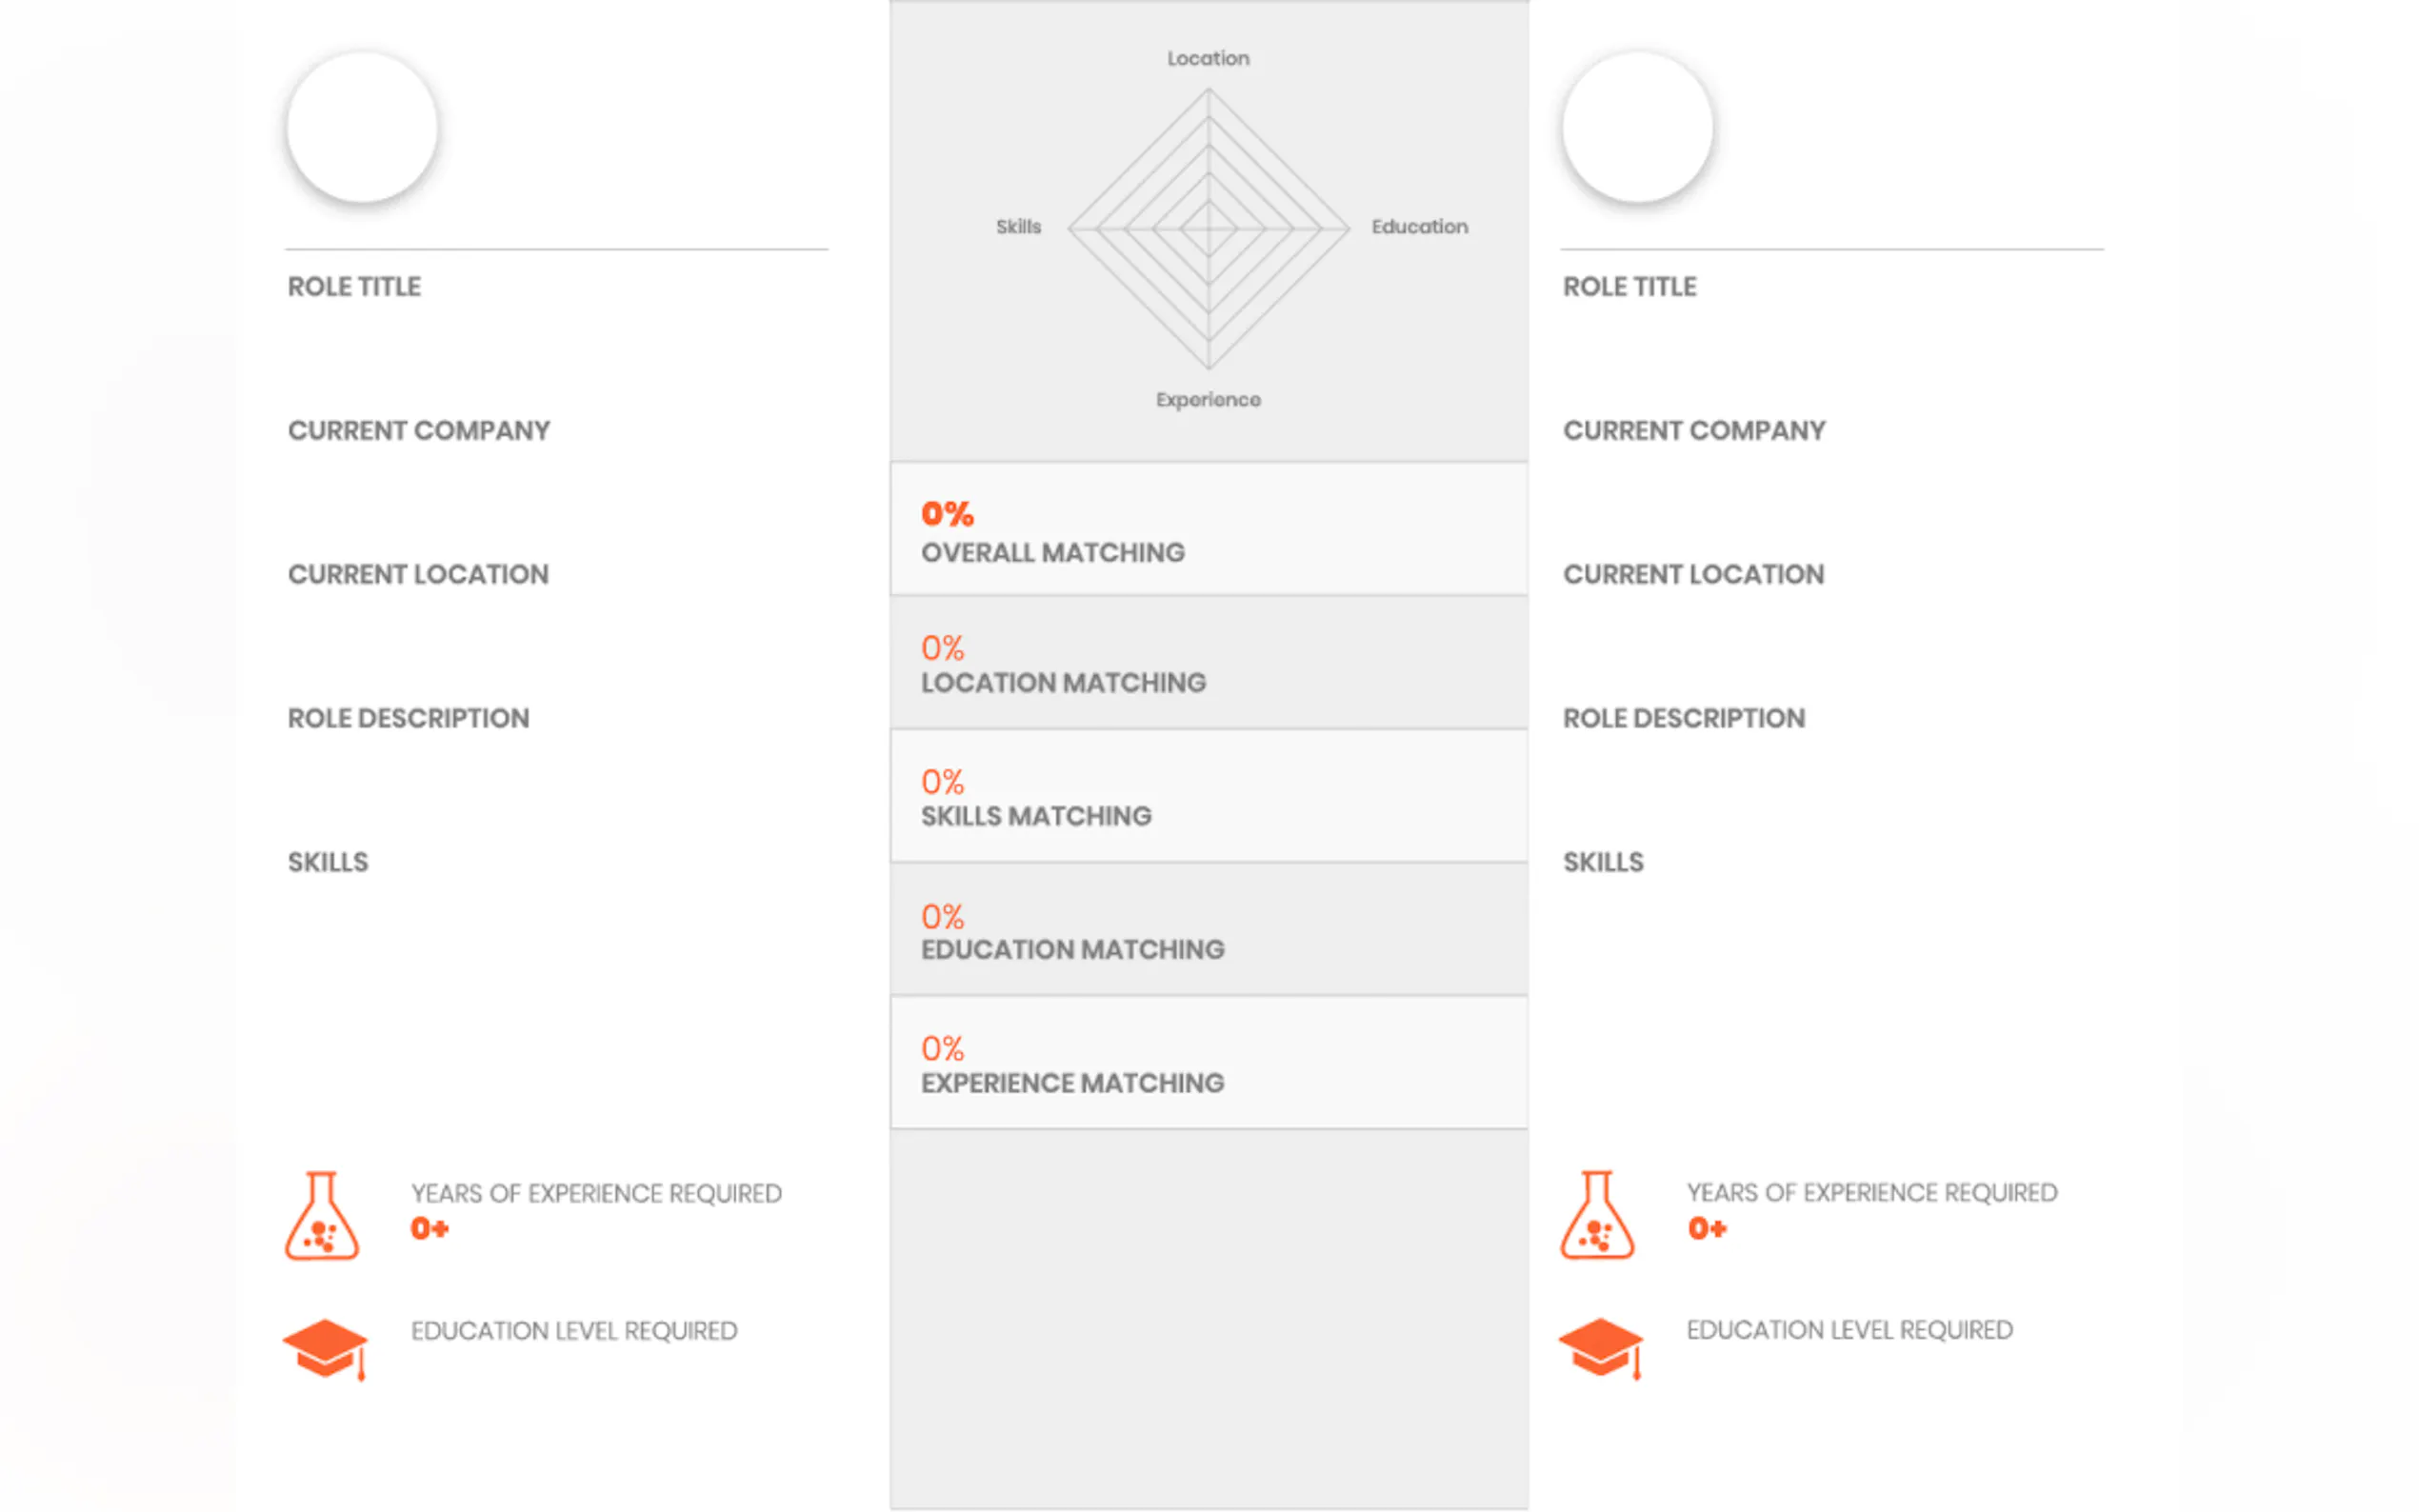The image size is (2419, 1512).
Task: Select the Overall Matching row
Action: [x=1208, y=530]
